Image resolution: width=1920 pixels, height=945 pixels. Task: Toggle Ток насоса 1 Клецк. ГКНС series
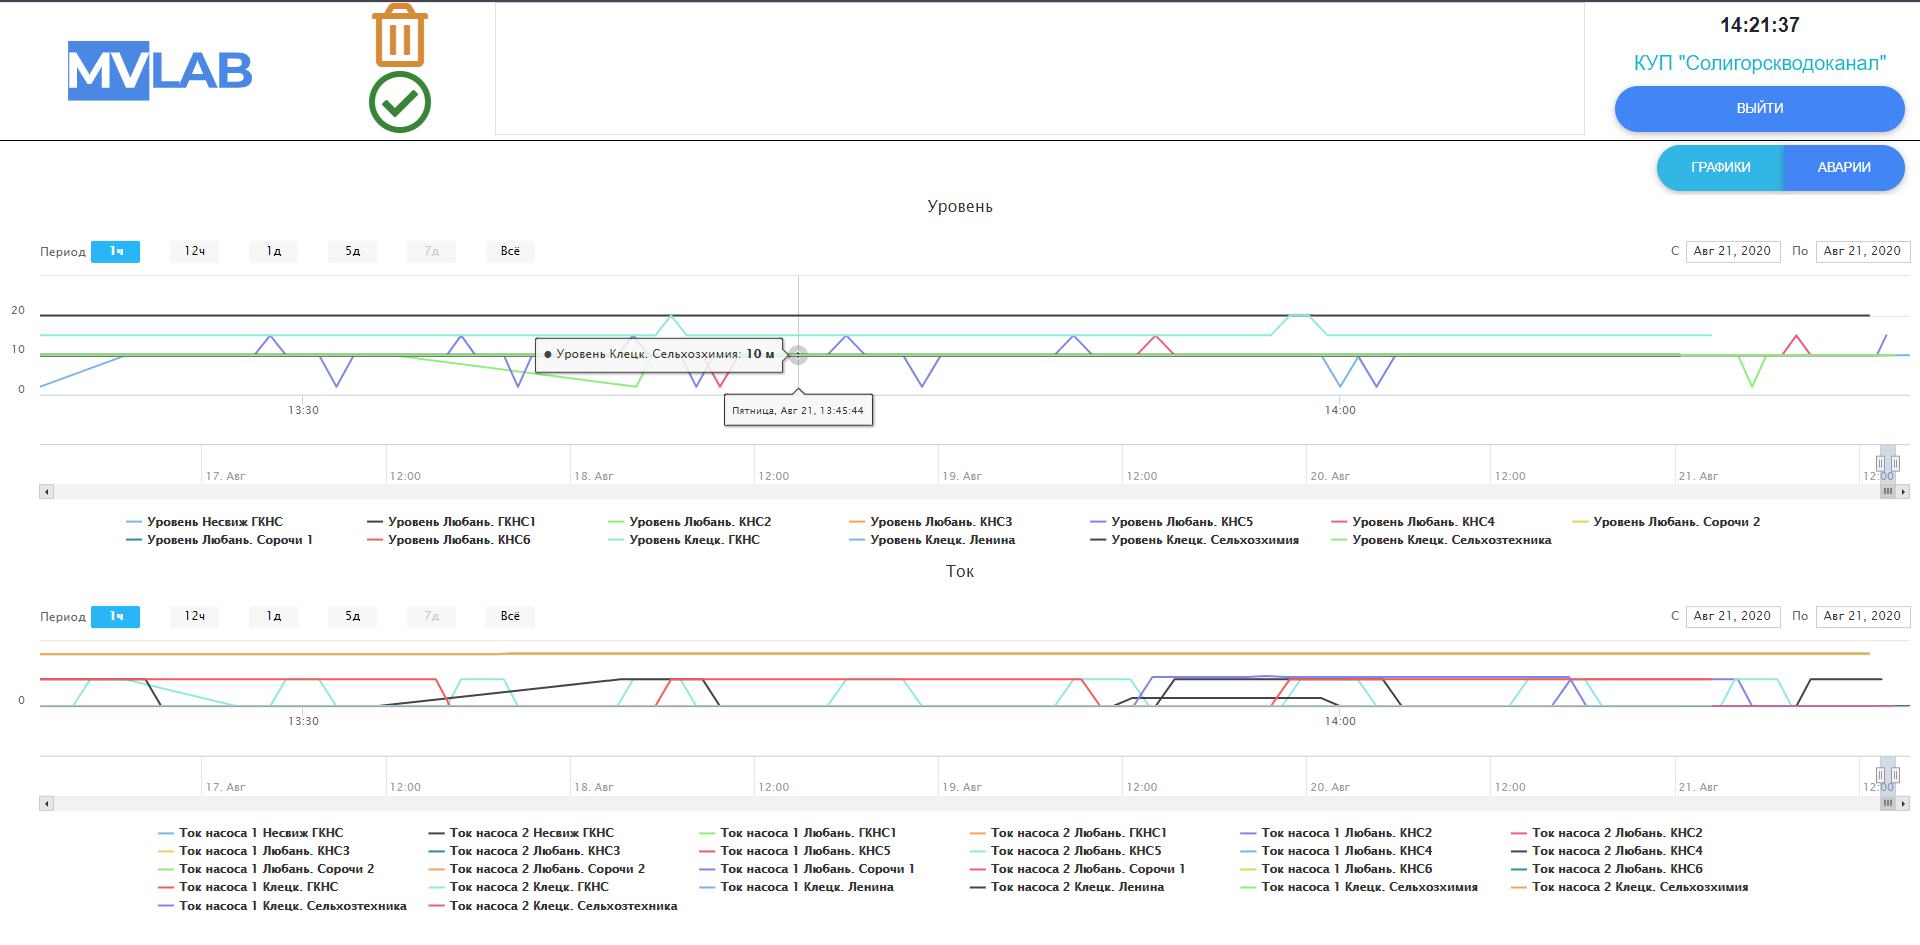click(258, 887)
